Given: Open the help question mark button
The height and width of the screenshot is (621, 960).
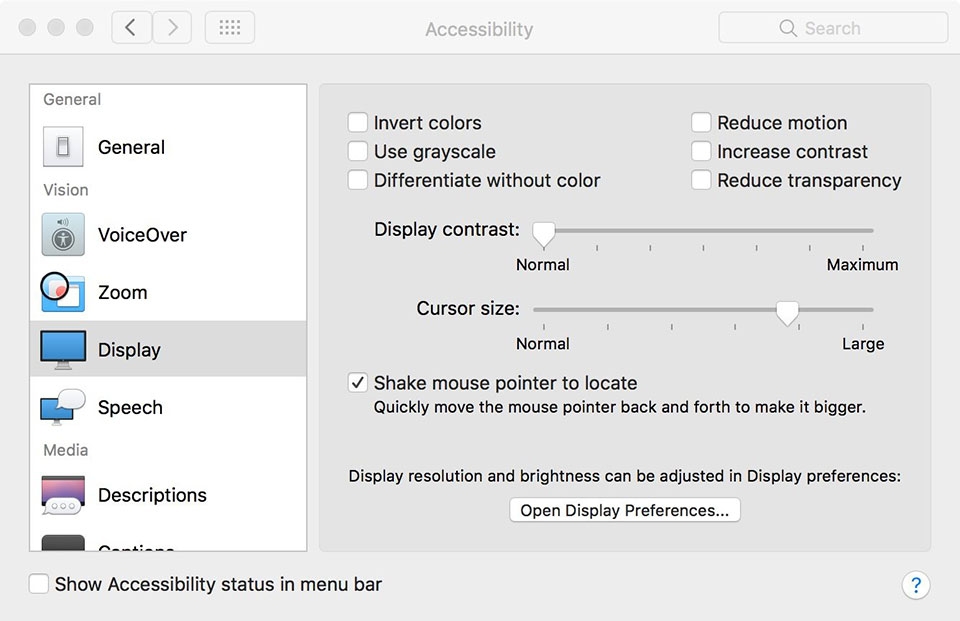Looking at the screenshot, I should (x=915, y=585).
